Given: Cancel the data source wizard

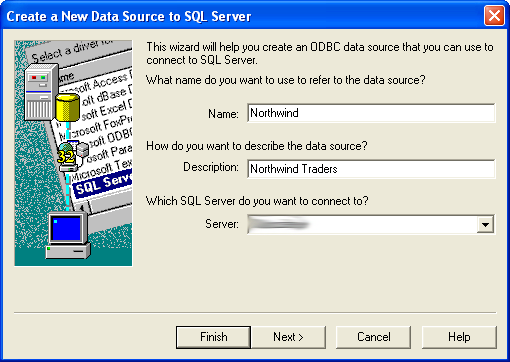Looking at the screenshot, I should click(373, 337).
